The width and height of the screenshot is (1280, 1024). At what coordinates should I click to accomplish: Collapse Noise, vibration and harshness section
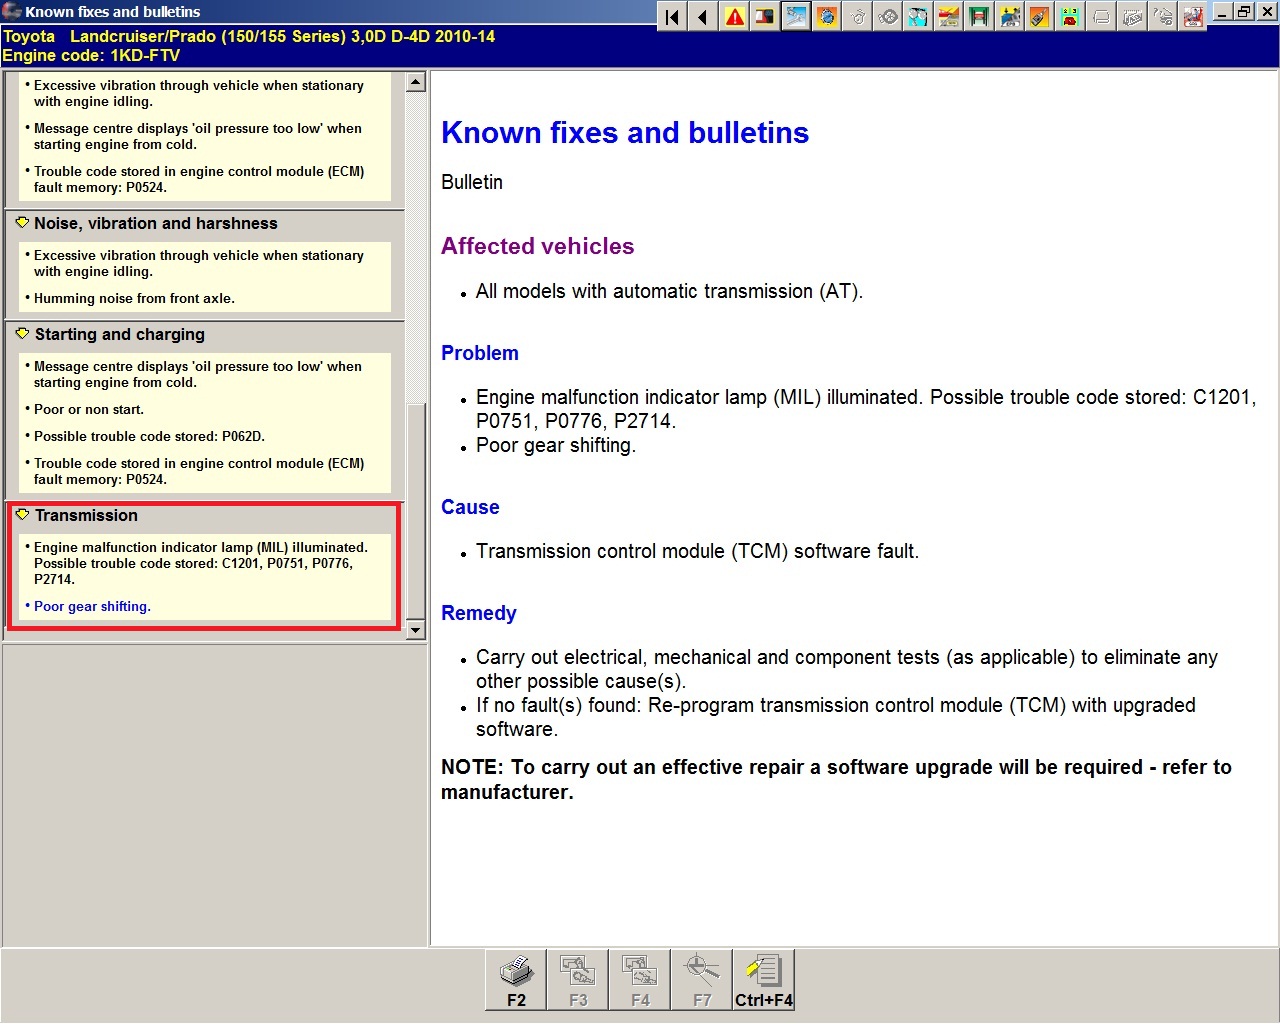pyautogui.click(x=22, y=223)
